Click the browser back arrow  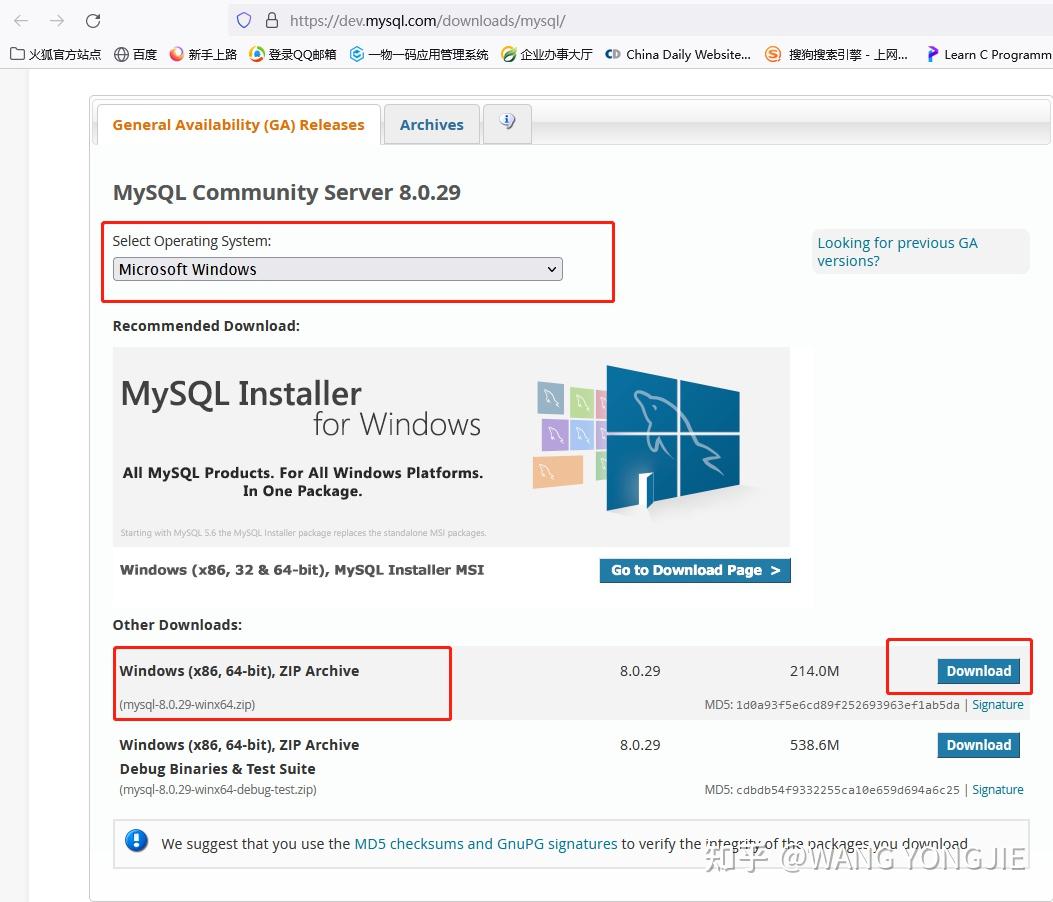coord(21,21)
